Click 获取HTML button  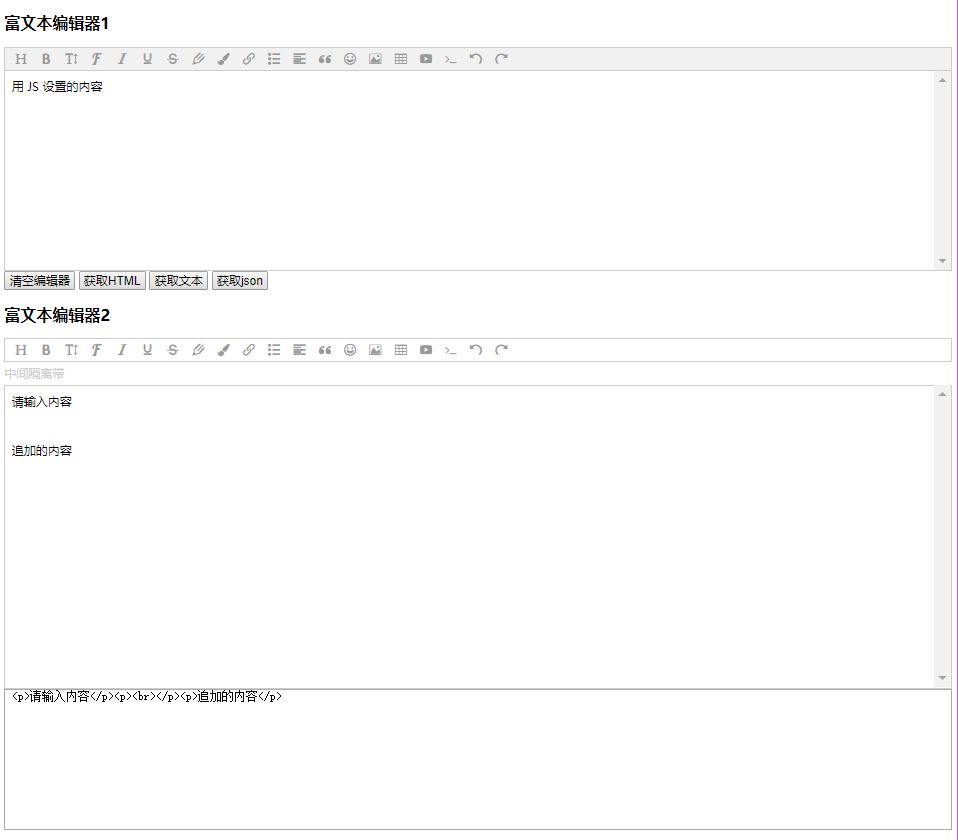[x=112, y=281]
